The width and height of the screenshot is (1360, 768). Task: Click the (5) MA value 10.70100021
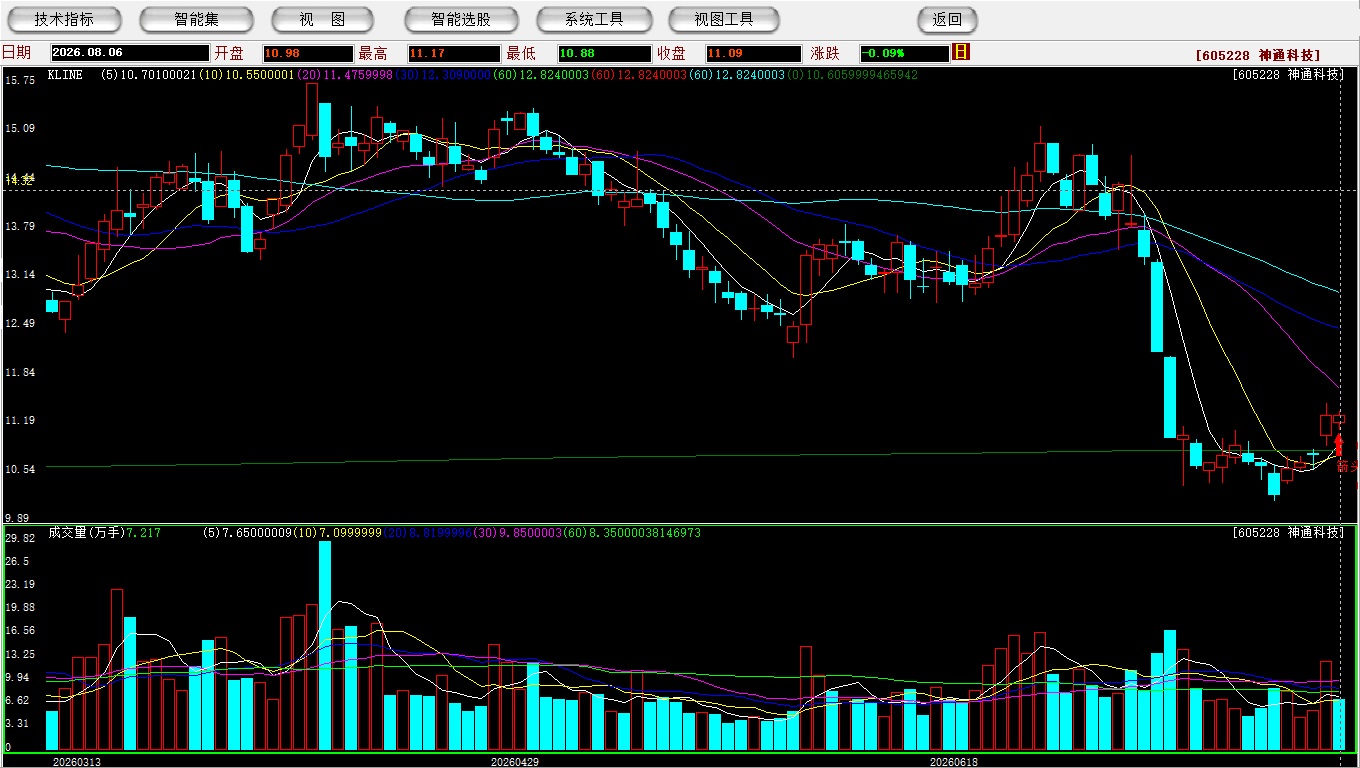click(x=149, y=75)
